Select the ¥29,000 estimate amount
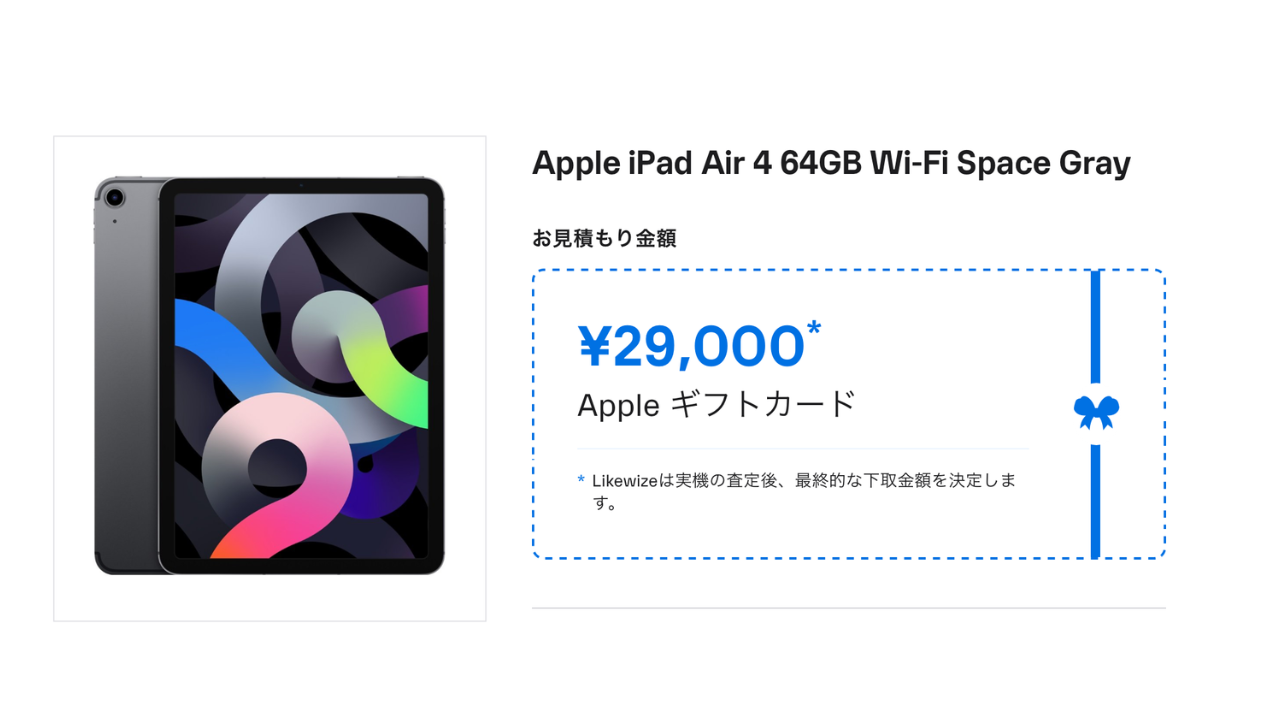Image resolution: width=1280 pixels, height=720 pixels. click(692, 347)
